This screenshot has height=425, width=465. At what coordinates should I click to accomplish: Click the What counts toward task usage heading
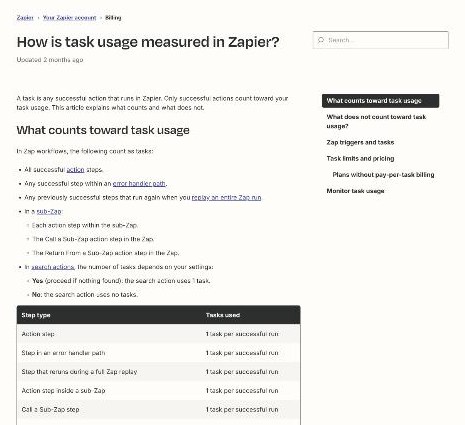103,130
